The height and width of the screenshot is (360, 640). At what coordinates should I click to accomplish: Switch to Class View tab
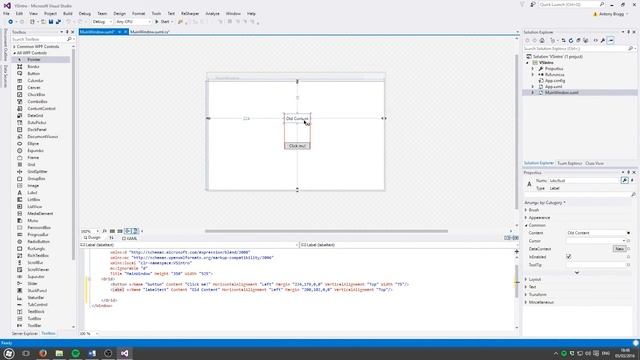[594, 163]
